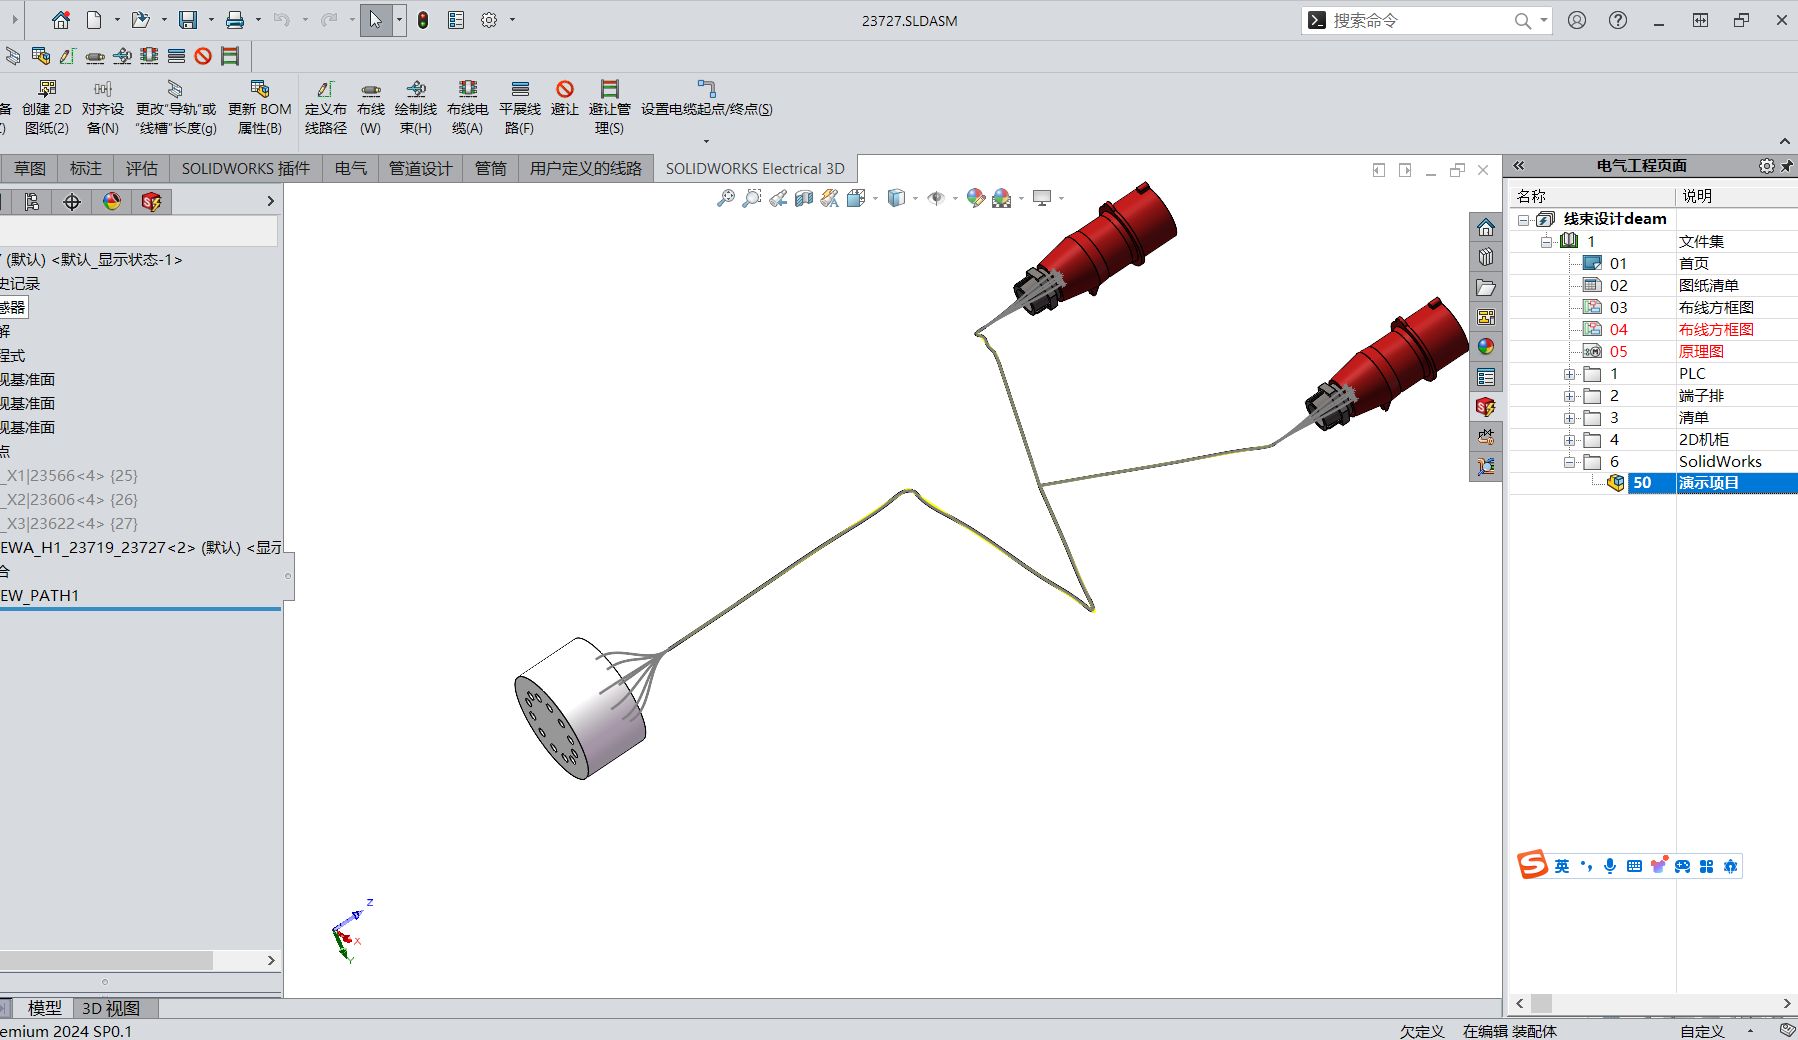Switch to the 用户定义的线路 tab
Image resolution: width=1798 pixels, height=1040 pixels.
click(x=586, y=168)
